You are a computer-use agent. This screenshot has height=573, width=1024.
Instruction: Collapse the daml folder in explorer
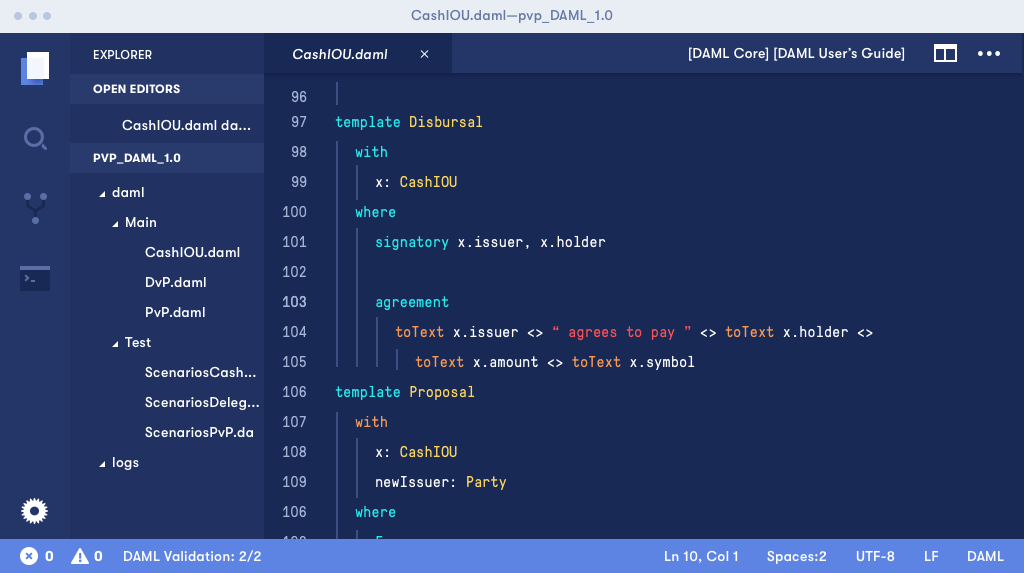(102, 193)
